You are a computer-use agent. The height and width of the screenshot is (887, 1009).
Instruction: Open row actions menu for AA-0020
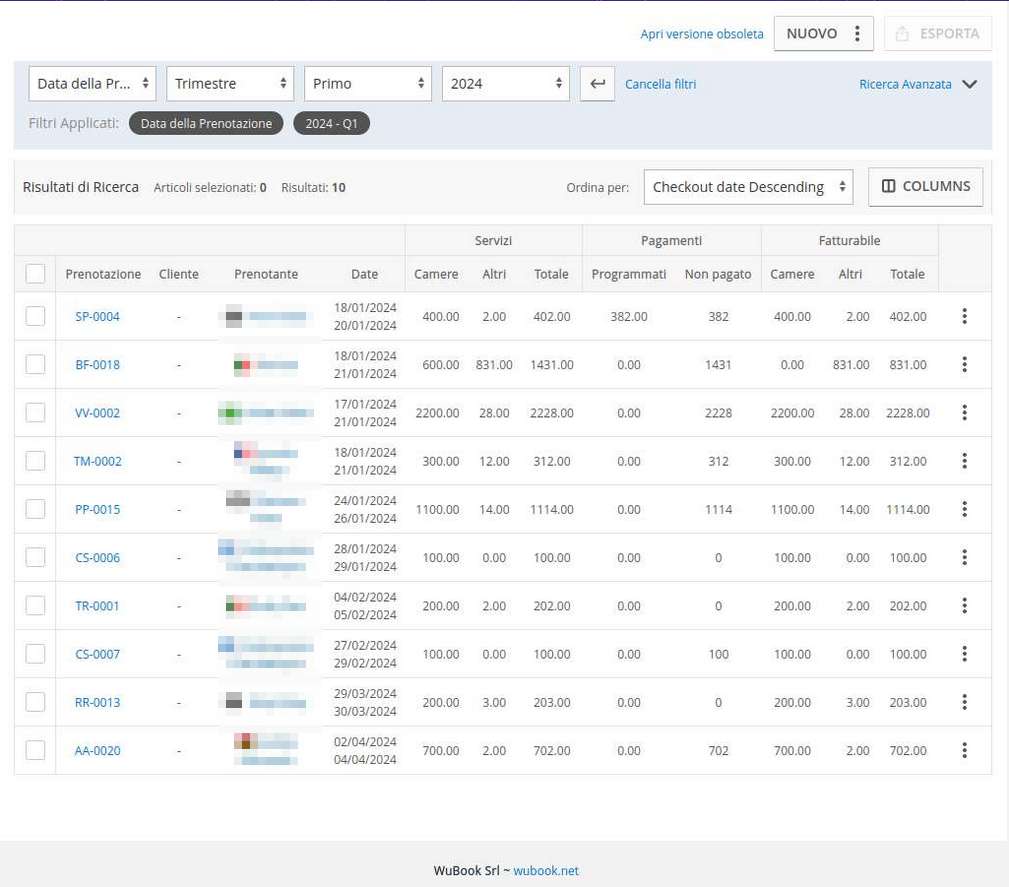(964, 751)
